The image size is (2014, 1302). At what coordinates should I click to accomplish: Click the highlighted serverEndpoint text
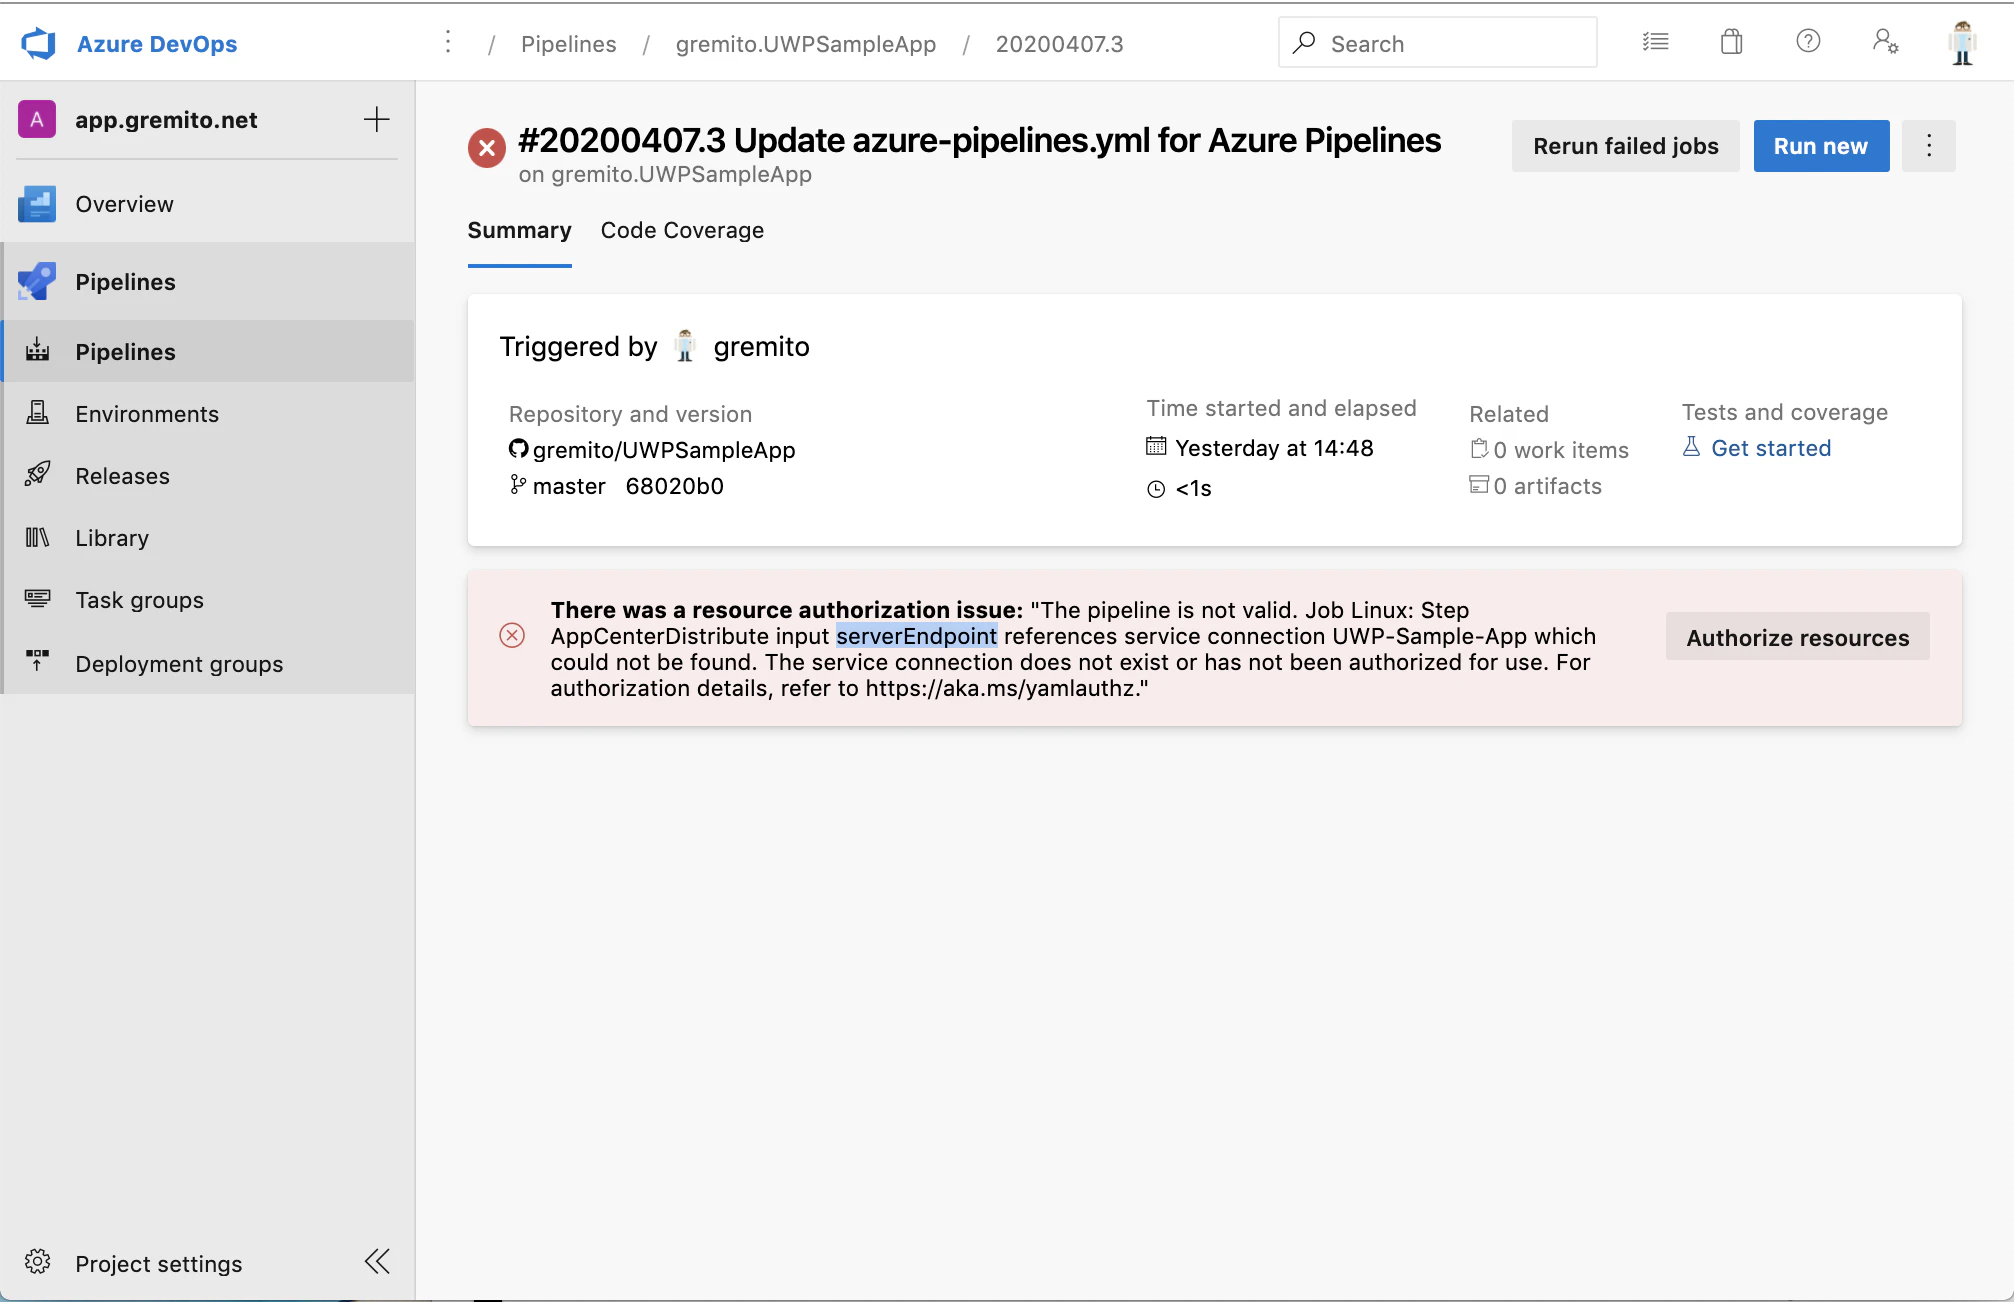(917, 636)
